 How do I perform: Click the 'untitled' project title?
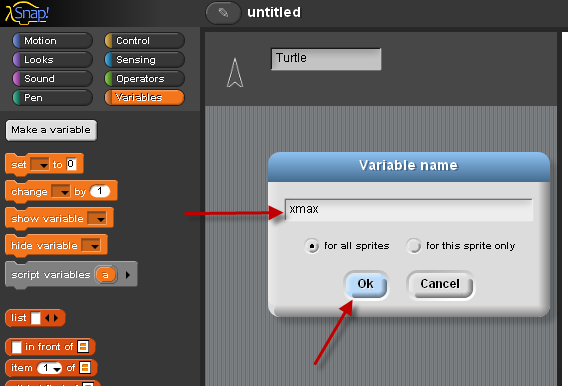274,13
